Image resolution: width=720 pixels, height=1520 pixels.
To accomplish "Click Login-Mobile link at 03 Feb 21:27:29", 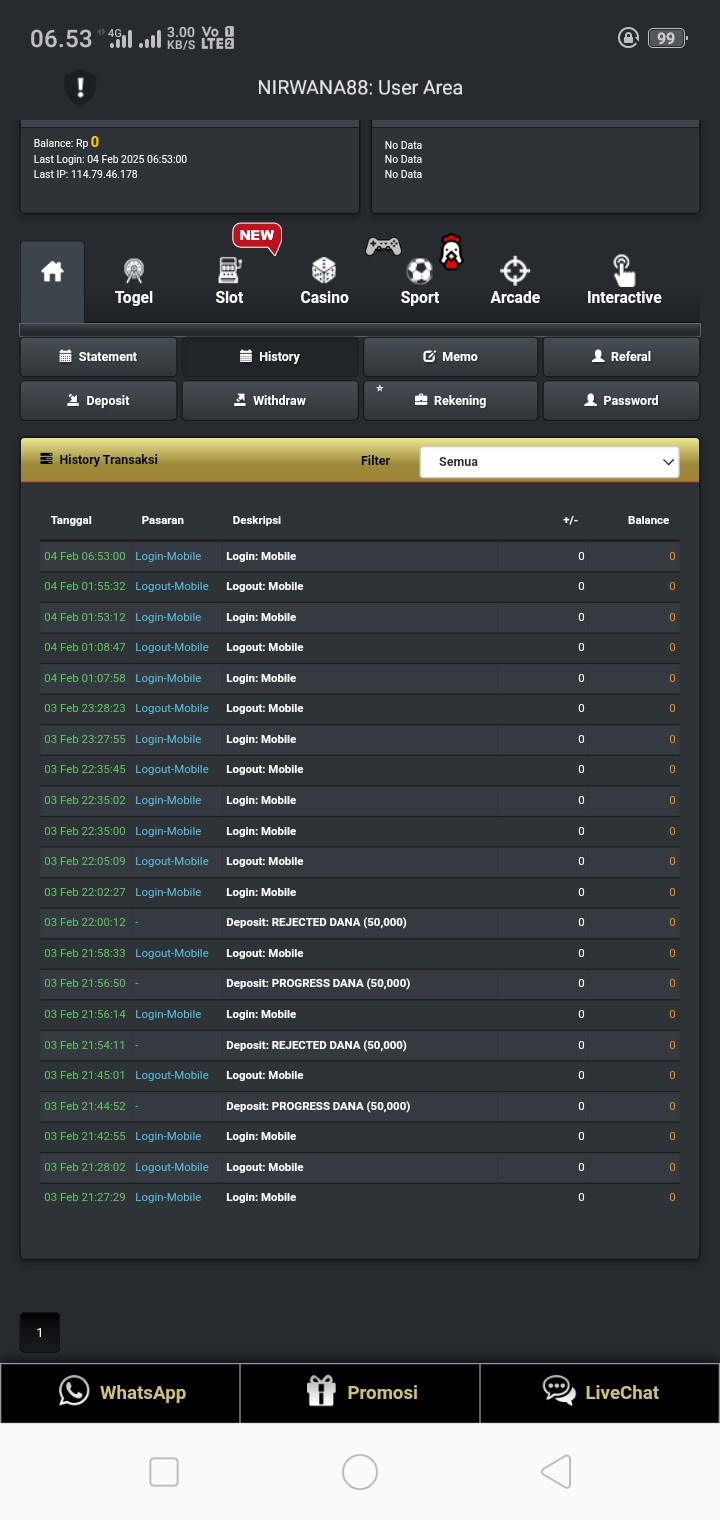I will (168, 1197).
